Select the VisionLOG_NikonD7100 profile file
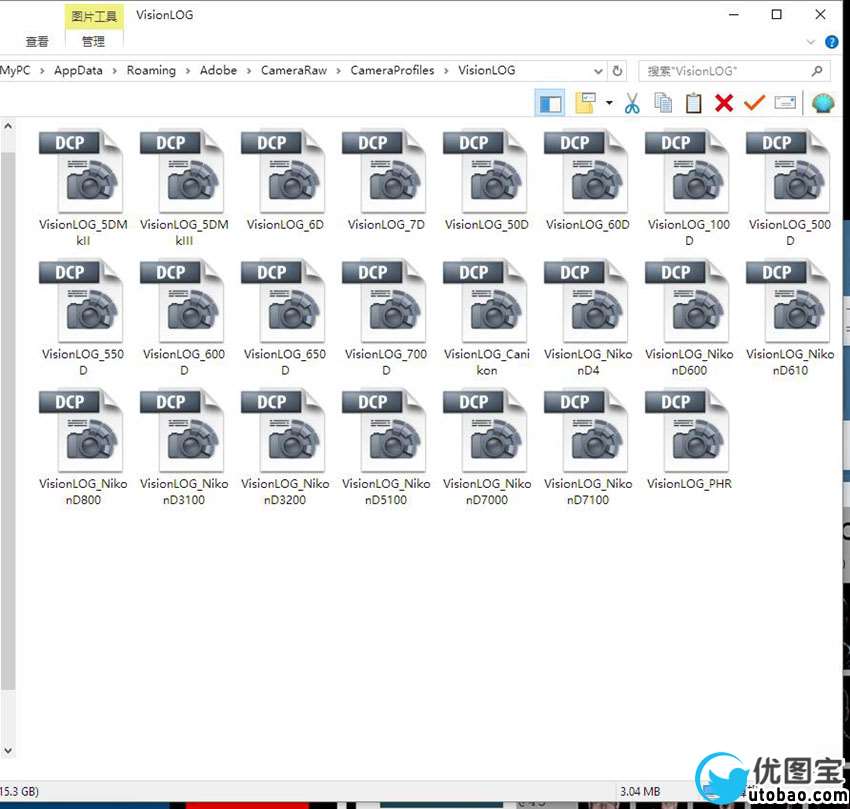 [588, 447]
